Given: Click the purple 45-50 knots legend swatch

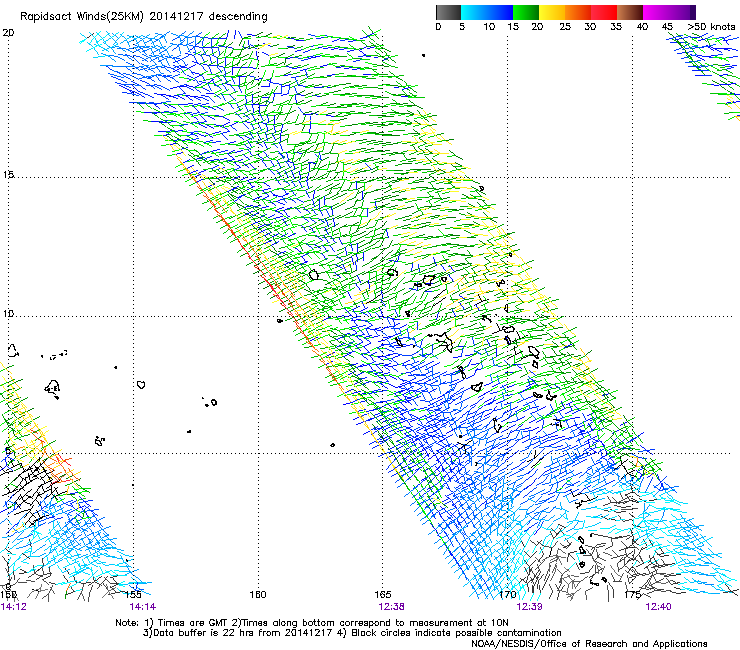Looking at the screenshot, I should [682, 12].
